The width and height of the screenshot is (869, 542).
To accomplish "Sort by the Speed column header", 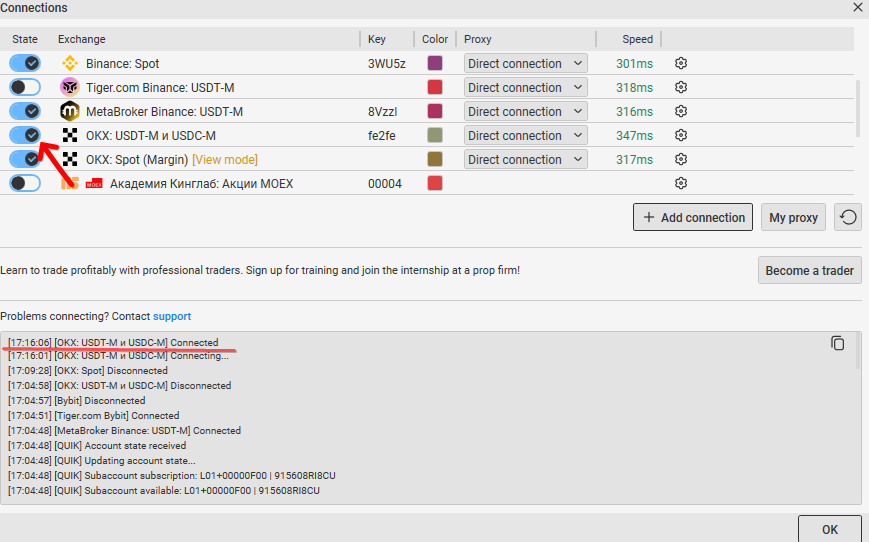I will 637,39.
